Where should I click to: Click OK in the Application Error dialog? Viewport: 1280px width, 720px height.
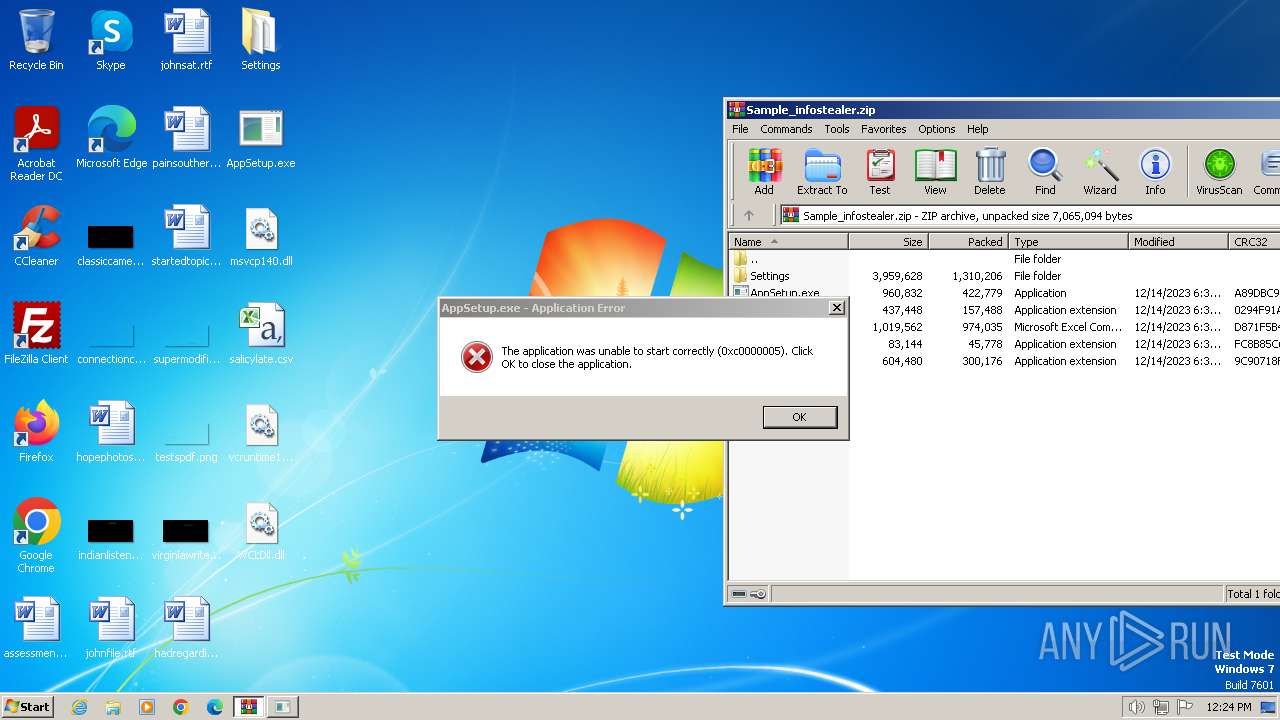pyautogui.click(x=799, y=417)
